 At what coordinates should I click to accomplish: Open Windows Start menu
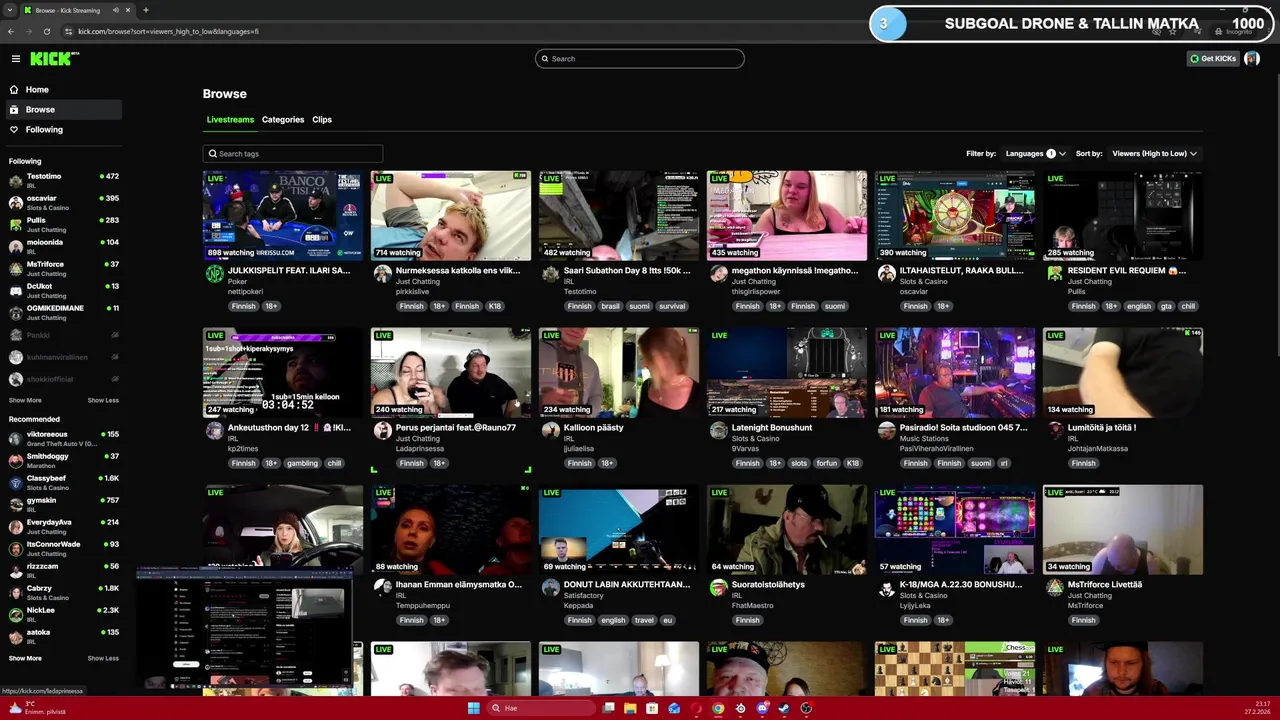473,708
